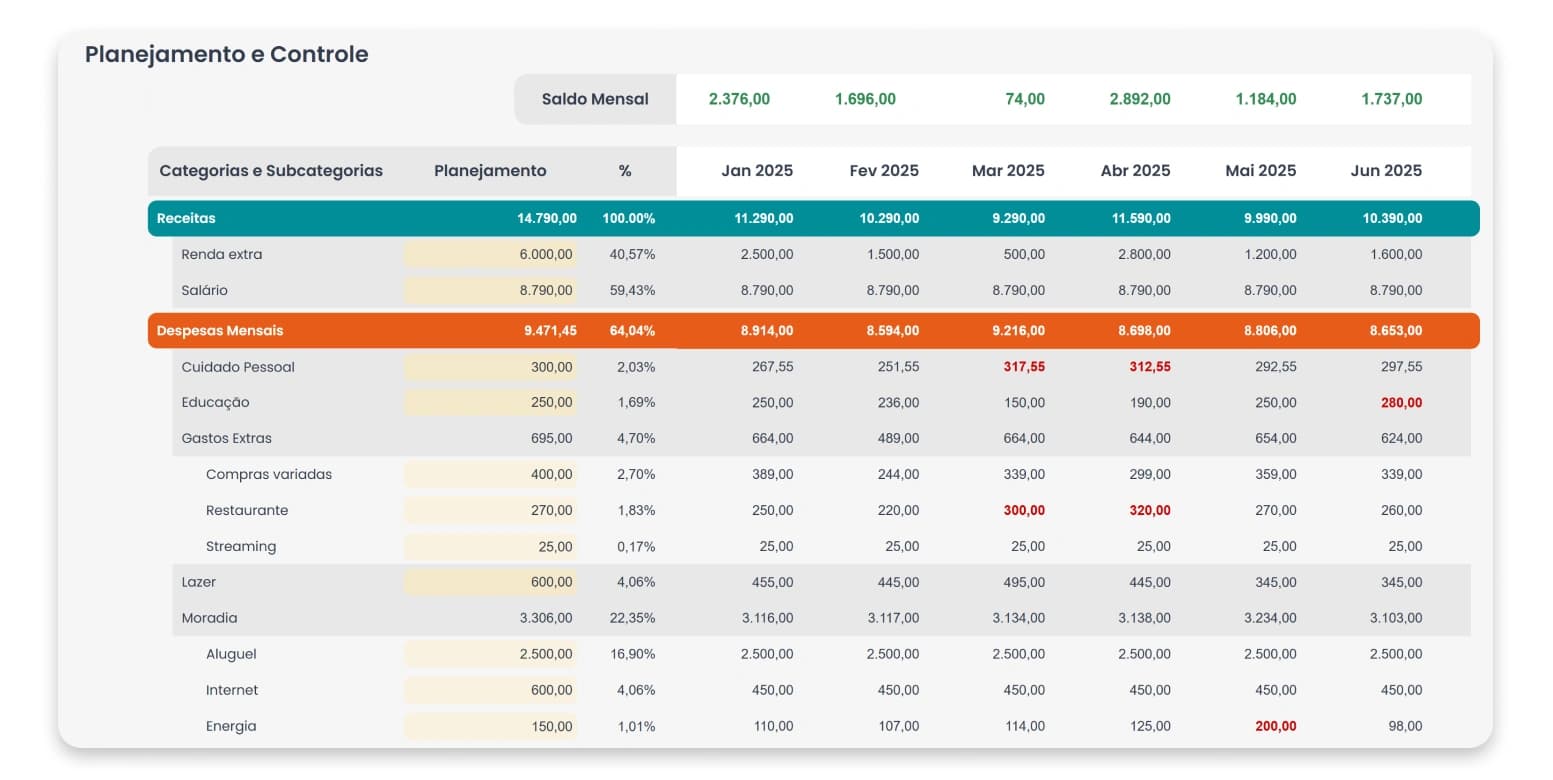The height and width of the screenshot is (780, 1553).
Task: Click the Internet planning field 600,00
Action: coord(491,690)
